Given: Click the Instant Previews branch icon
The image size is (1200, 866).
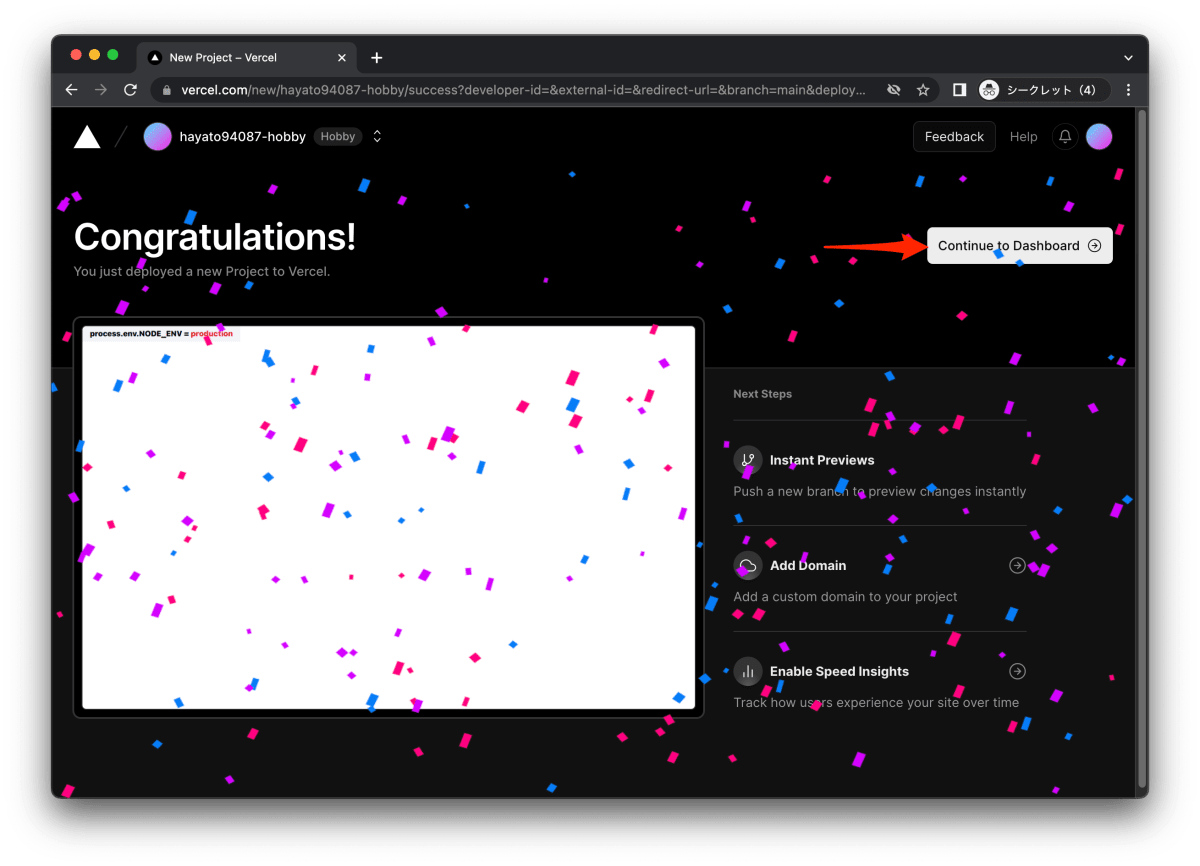Looking at the screenshot, I should click(748, 460).
